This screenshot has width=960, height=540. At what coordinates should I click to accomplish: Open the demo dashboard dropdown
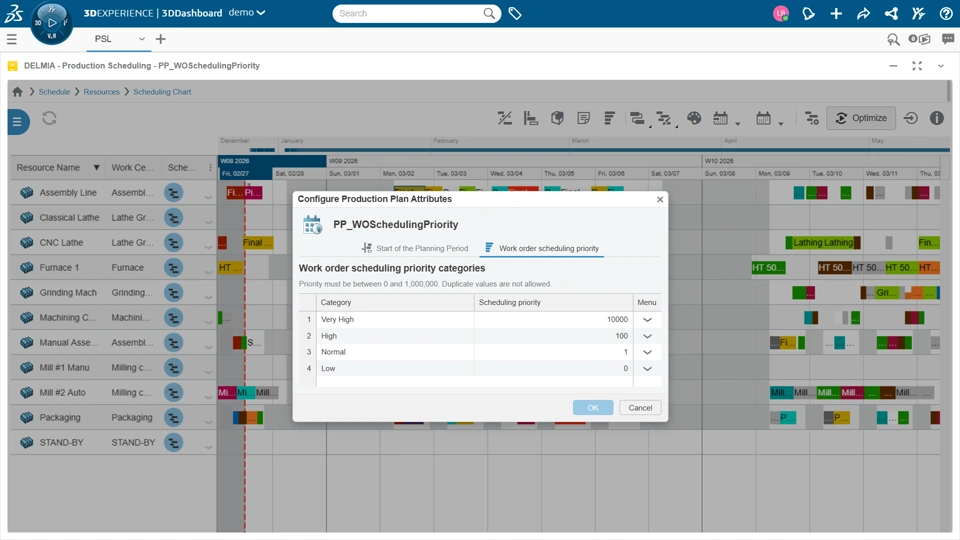[247, 13]
